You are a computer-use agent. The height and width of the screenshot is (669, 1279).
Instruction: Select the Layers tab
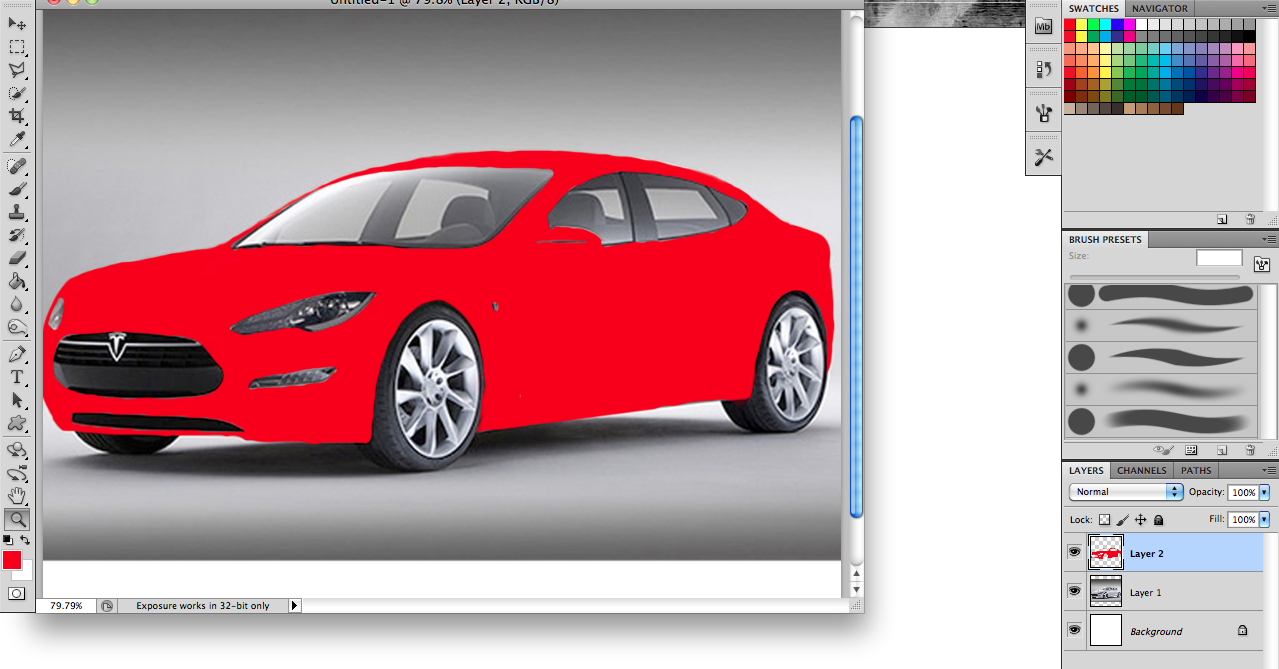click(1086, 470)
